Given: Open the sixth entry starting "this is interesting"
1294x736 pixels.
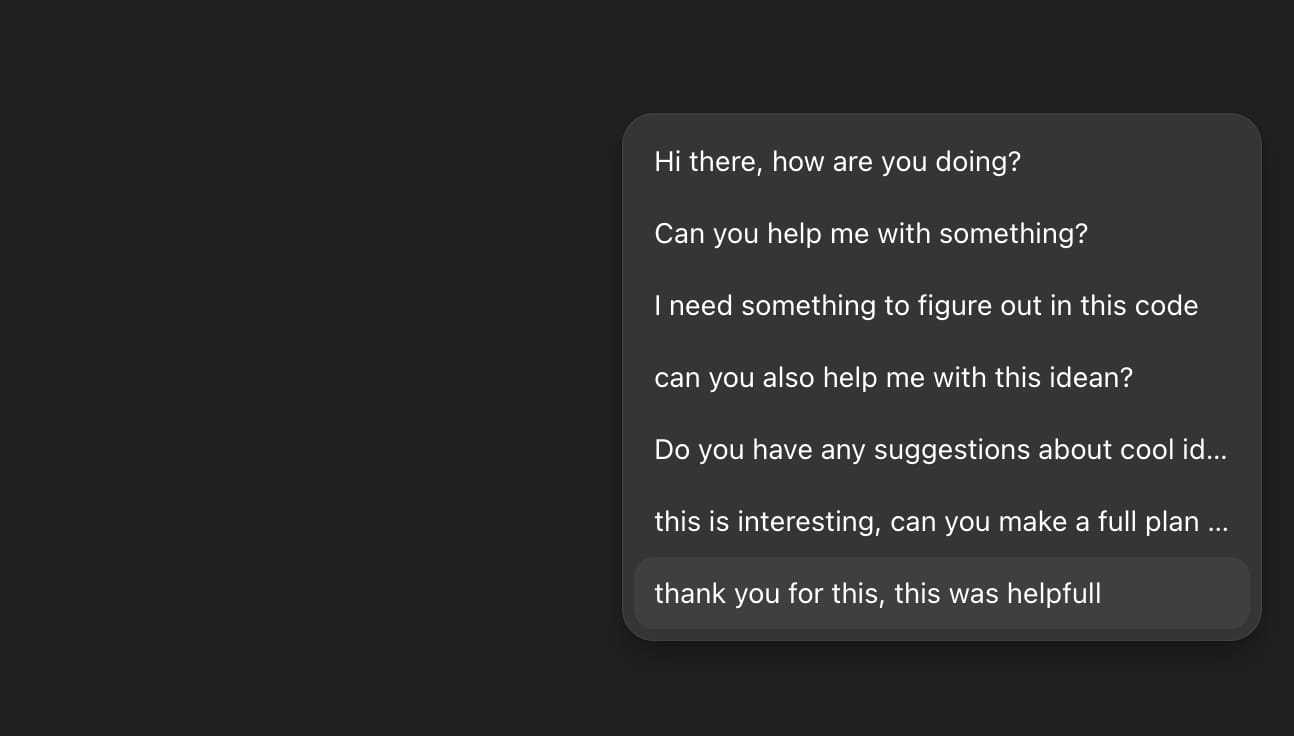Looking at the screenshot, I should (940, 521).
